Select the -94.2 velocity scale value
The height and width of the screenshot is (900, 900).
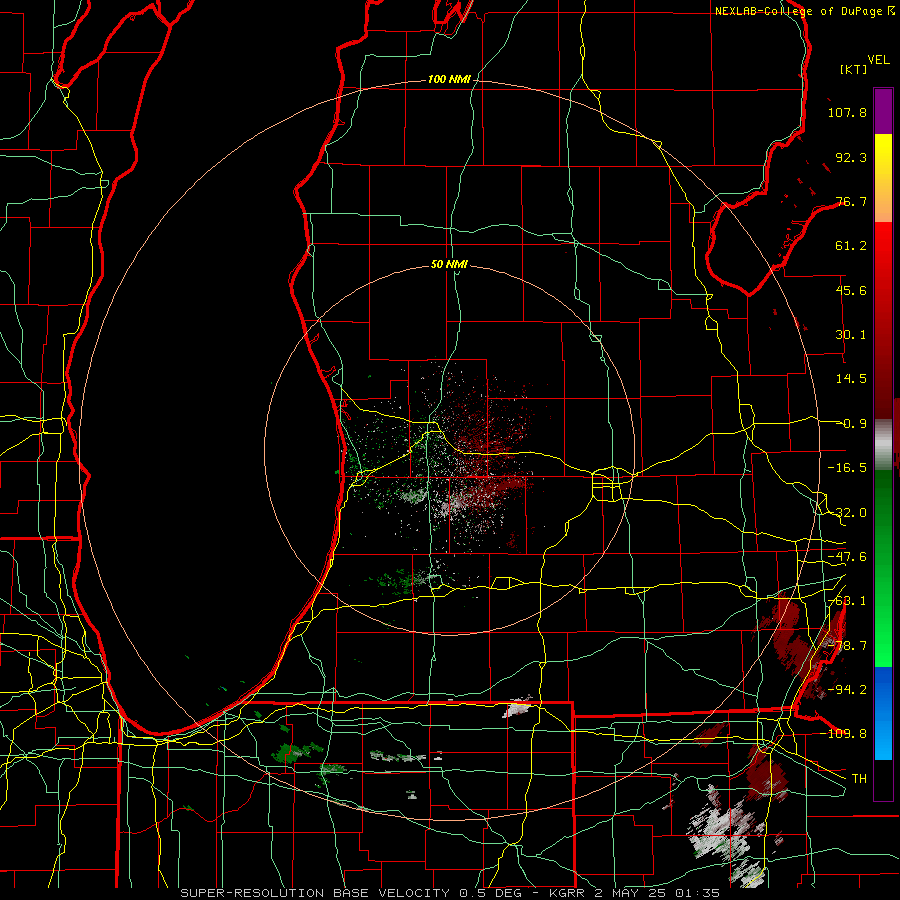(x=847, y=690)
